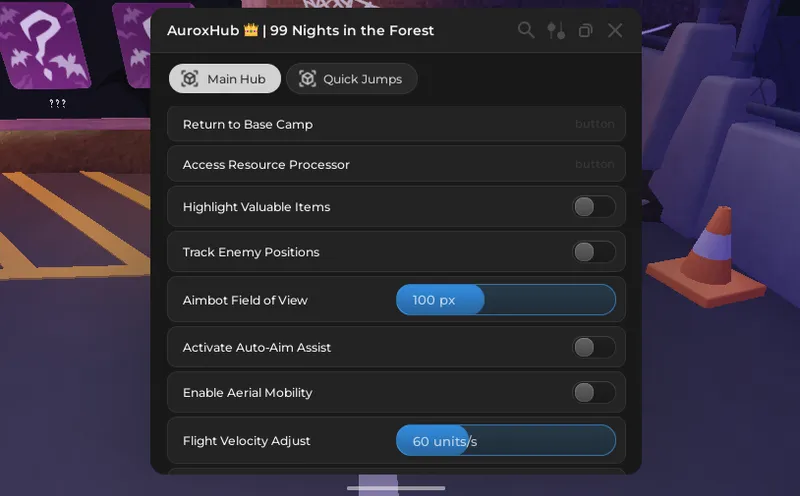Click the settings sliders icon in header
Screen dimensions: 800x496
coord(556,30)
